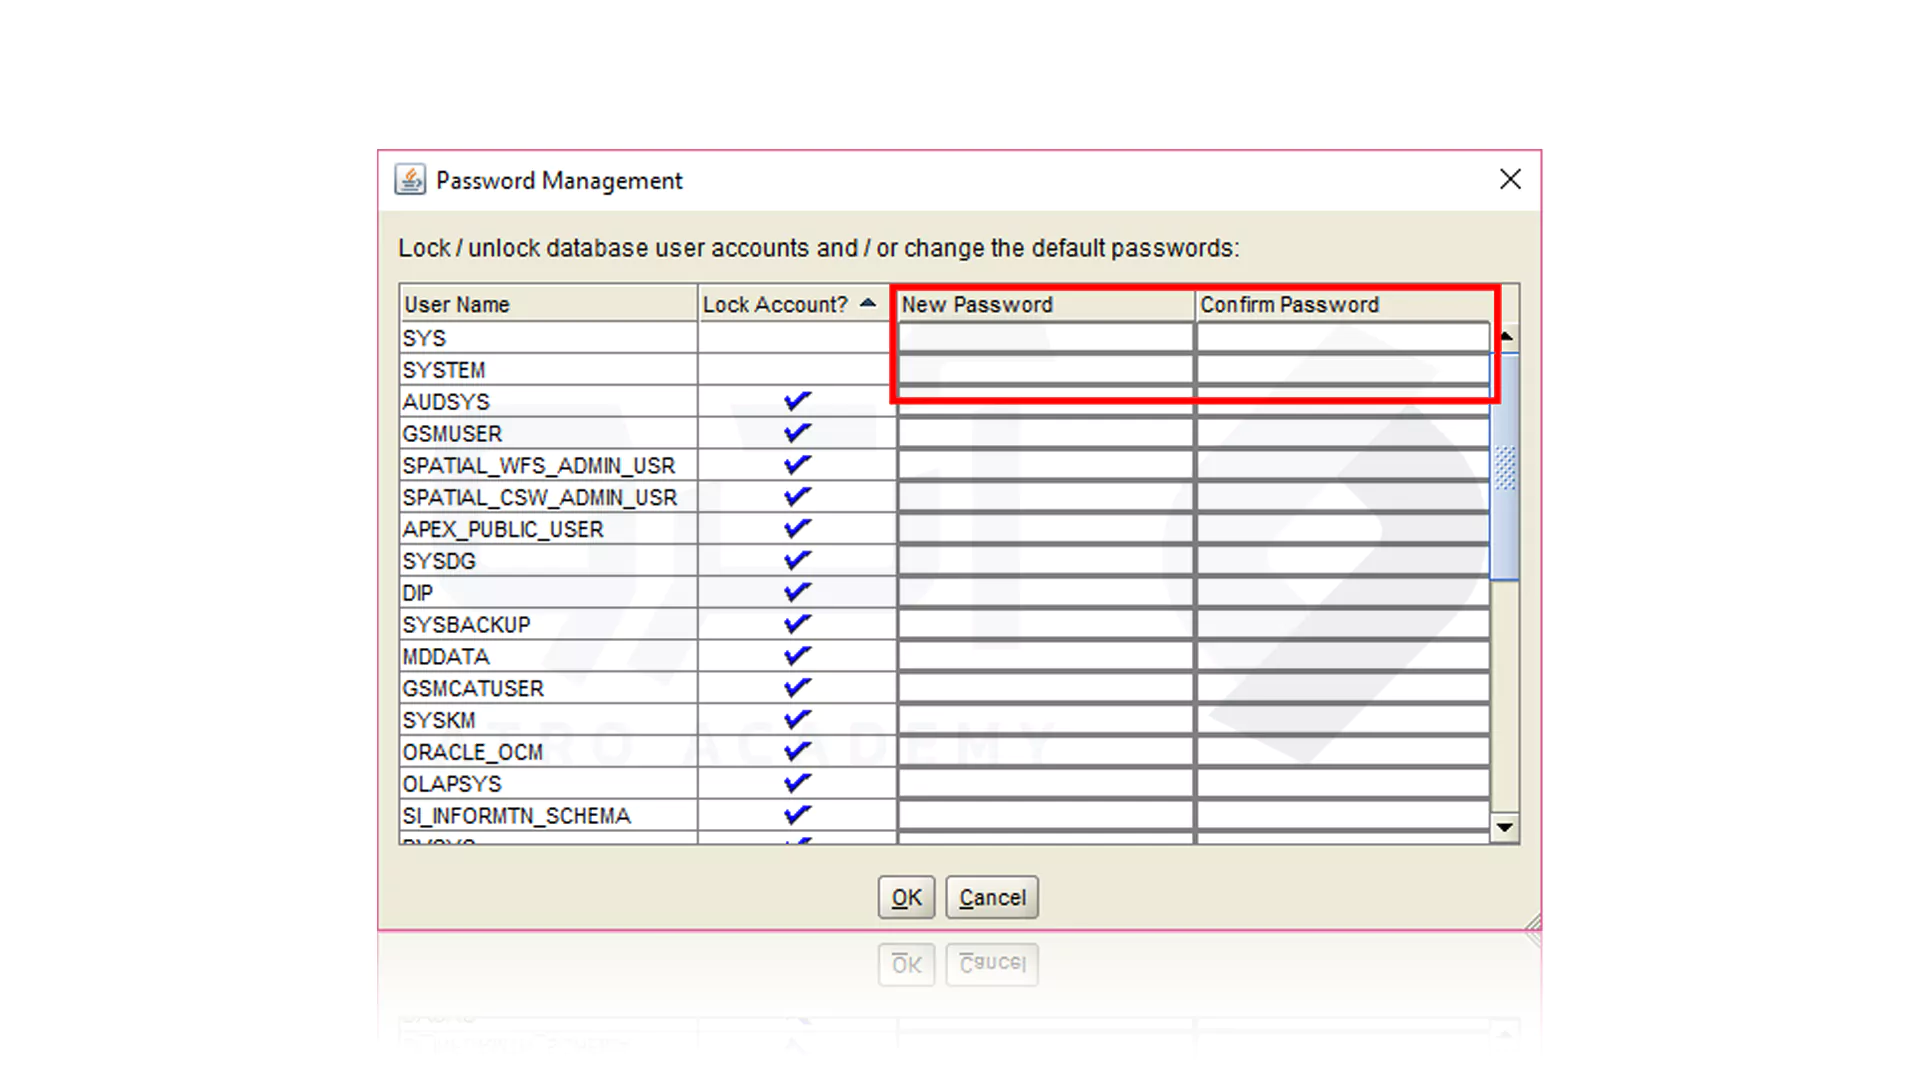Unlock the SYSDG account

tap(795, 560)
